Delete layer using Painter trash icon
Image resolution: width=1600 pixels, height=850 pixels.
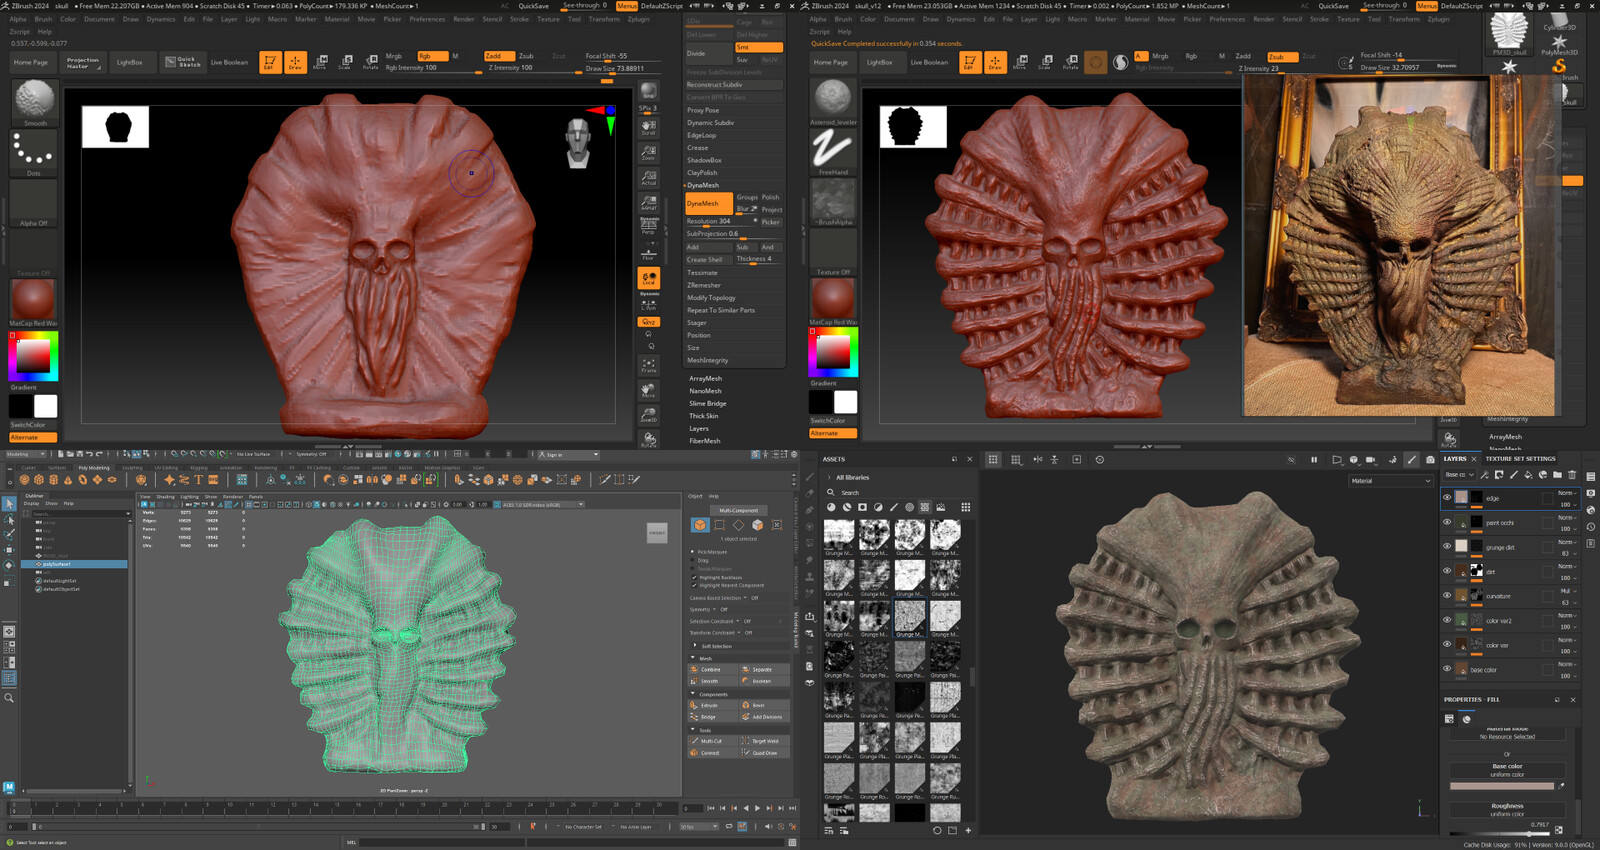point(1572,475)
